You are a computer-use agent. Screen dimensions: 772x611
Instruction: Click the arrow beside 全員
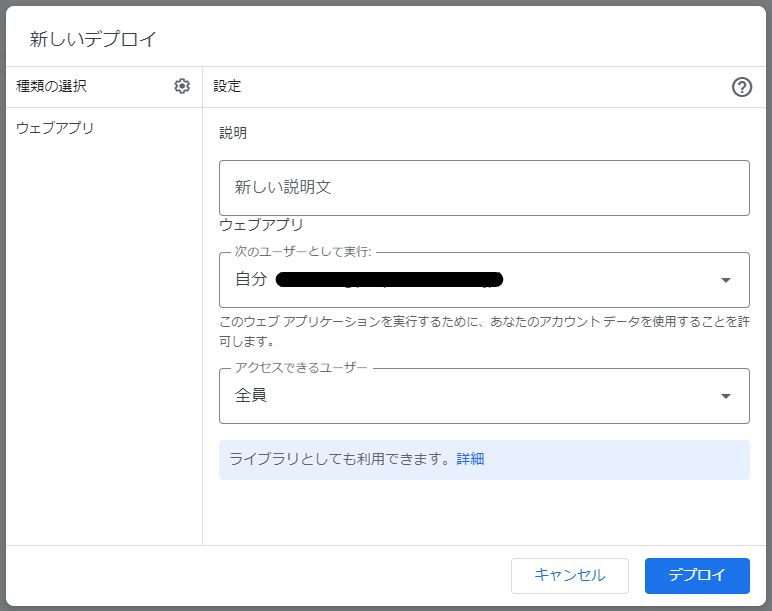coord(725,396)
